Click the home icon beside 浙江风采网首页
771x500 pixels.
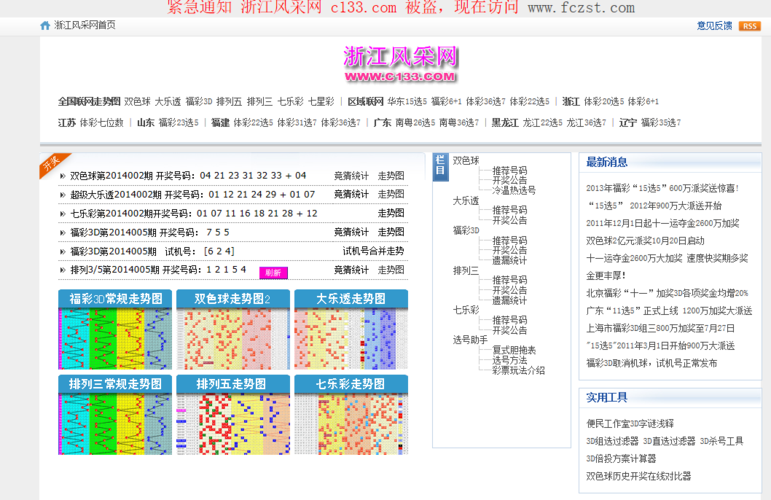(x=45, y=26)
